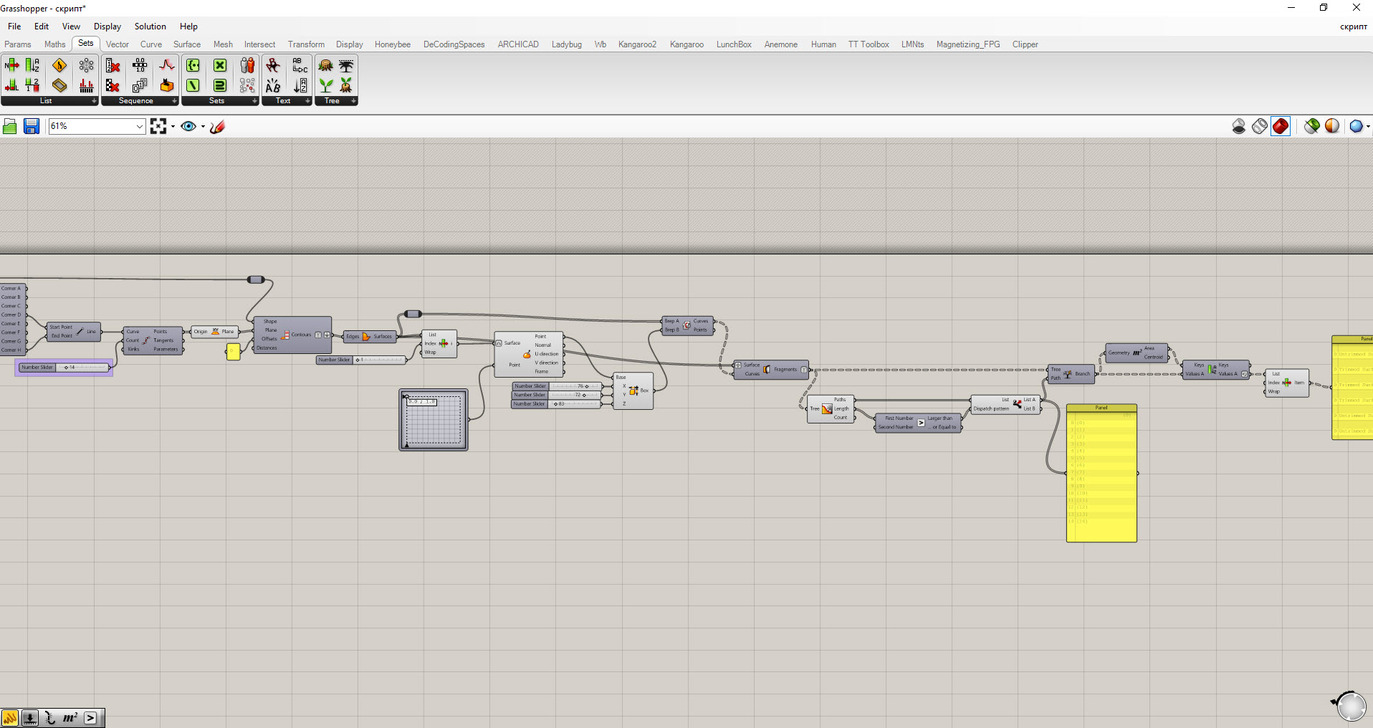Select the Jitter component icon

(x=167, y=85)
